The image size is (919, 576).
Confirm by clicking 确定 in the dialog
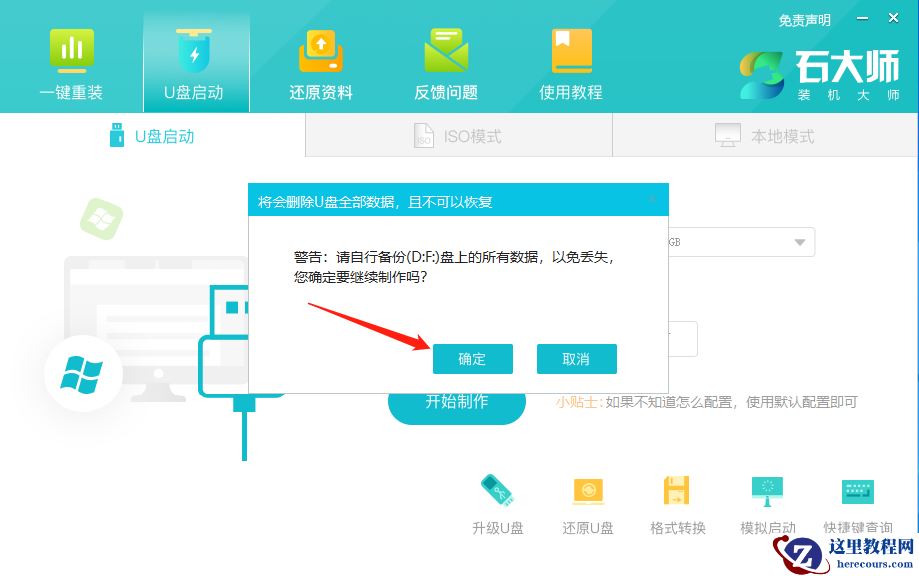point(472,359)
